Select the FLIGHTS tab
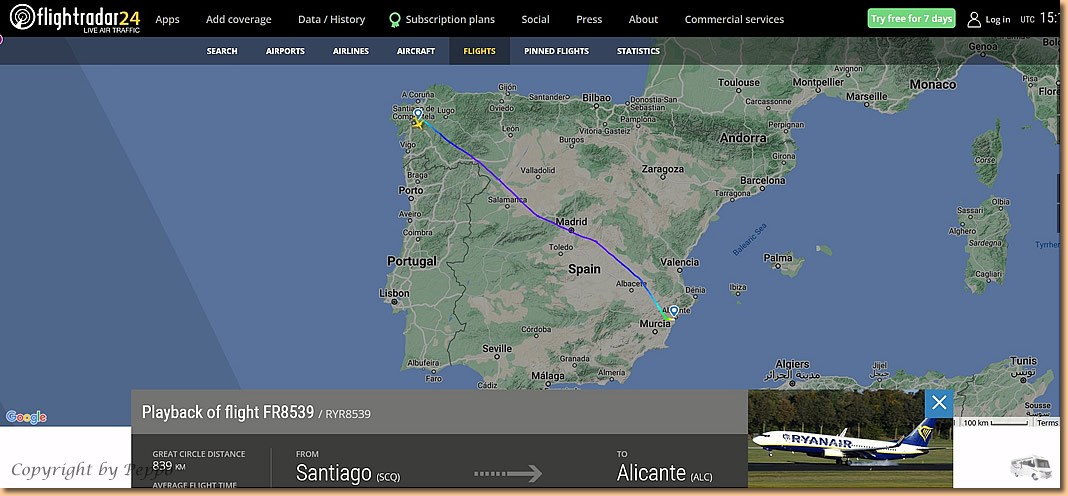This screenshot has width=1068, height=496. coord(480,51)
